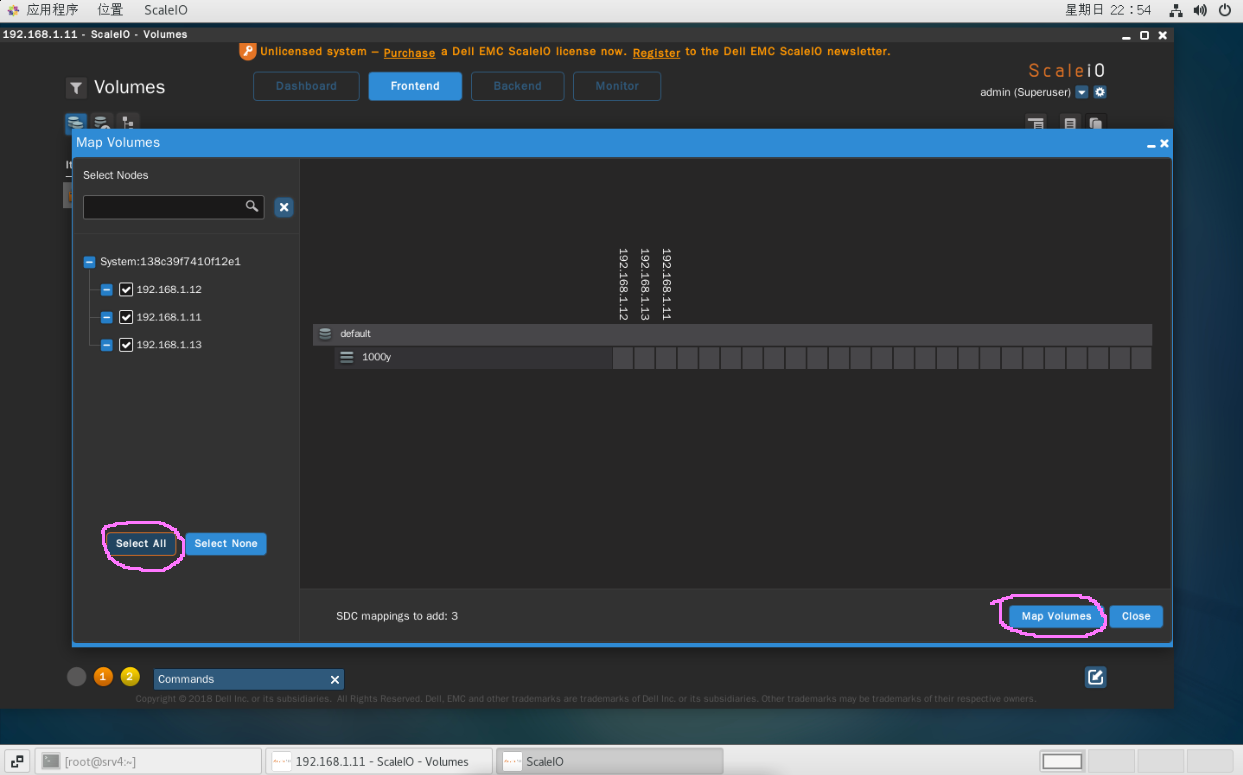Click the Close button in dialog
The width and height of the screenshot is (1243, 775).
pos(1136,616)
